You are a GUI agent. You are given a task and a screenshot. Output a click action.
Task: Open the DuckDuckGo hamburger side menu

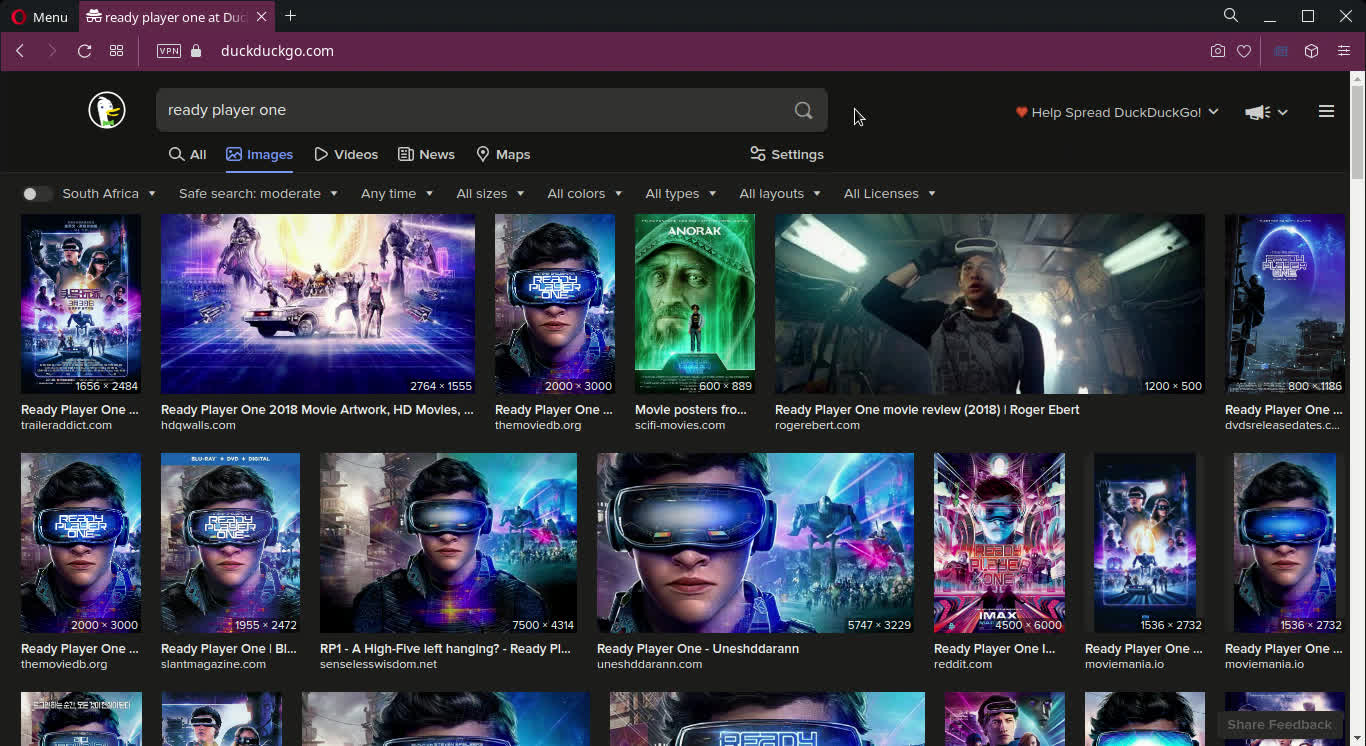pyautogui.click(x=1327, y=112)
